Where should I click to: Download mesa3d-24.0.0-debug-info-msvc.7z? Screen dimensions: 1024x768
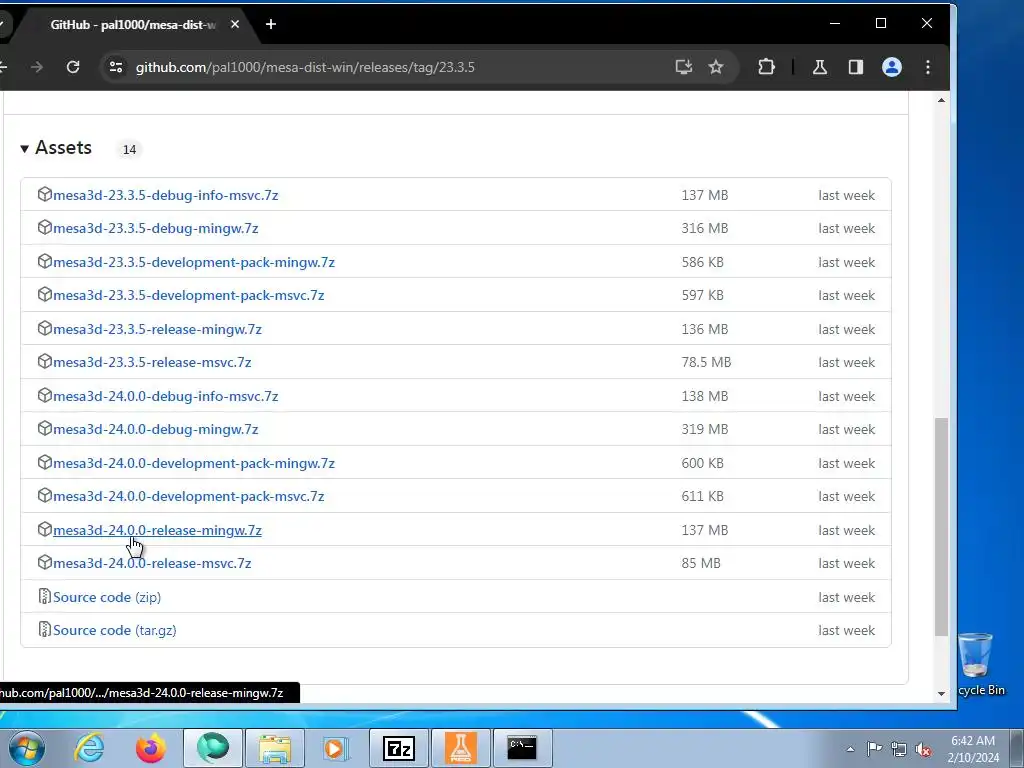165,396
